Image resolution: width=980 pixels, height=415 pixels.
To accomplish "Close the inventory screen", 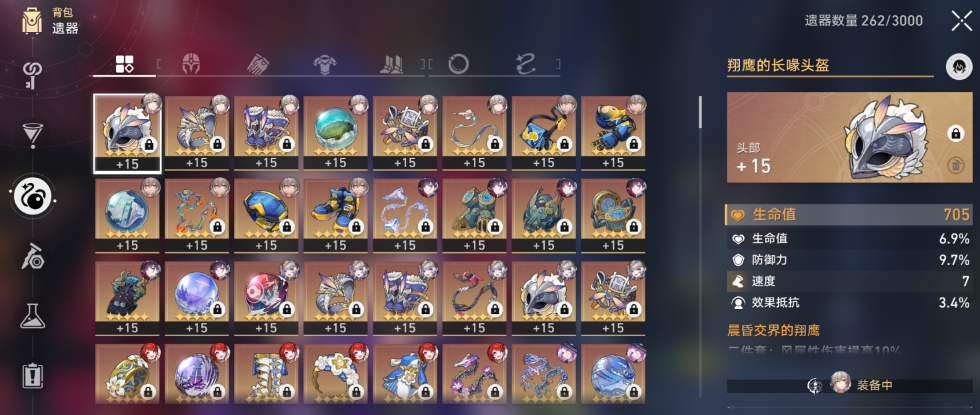I will point(961,21).
